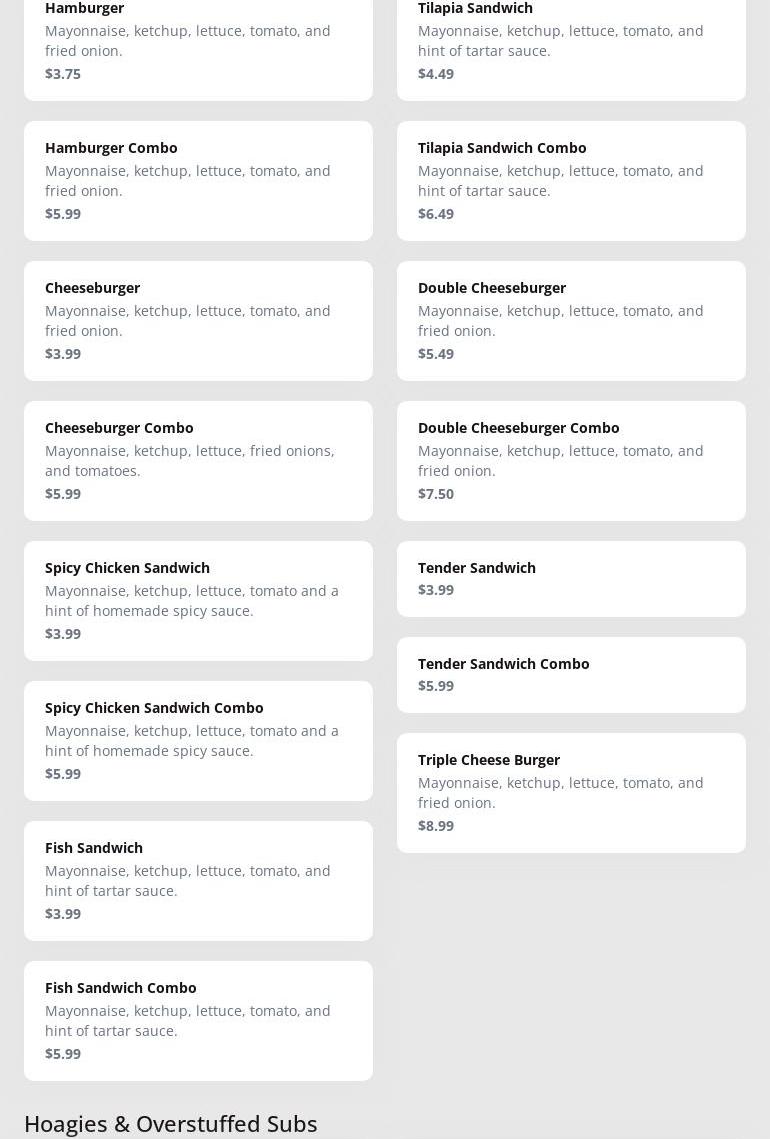Click the $3.75 Hamburger price
Viewport: 770px width, 1139px height.
tap(63, 74)
